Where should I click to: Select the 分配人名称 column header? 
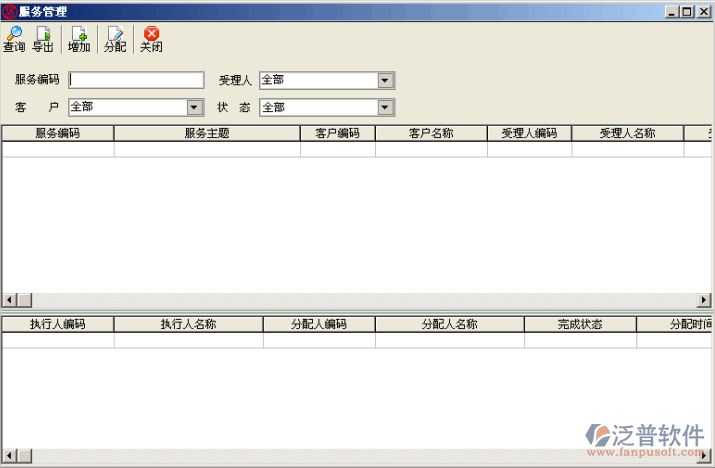pyautogui.click(x=449, y=324)
